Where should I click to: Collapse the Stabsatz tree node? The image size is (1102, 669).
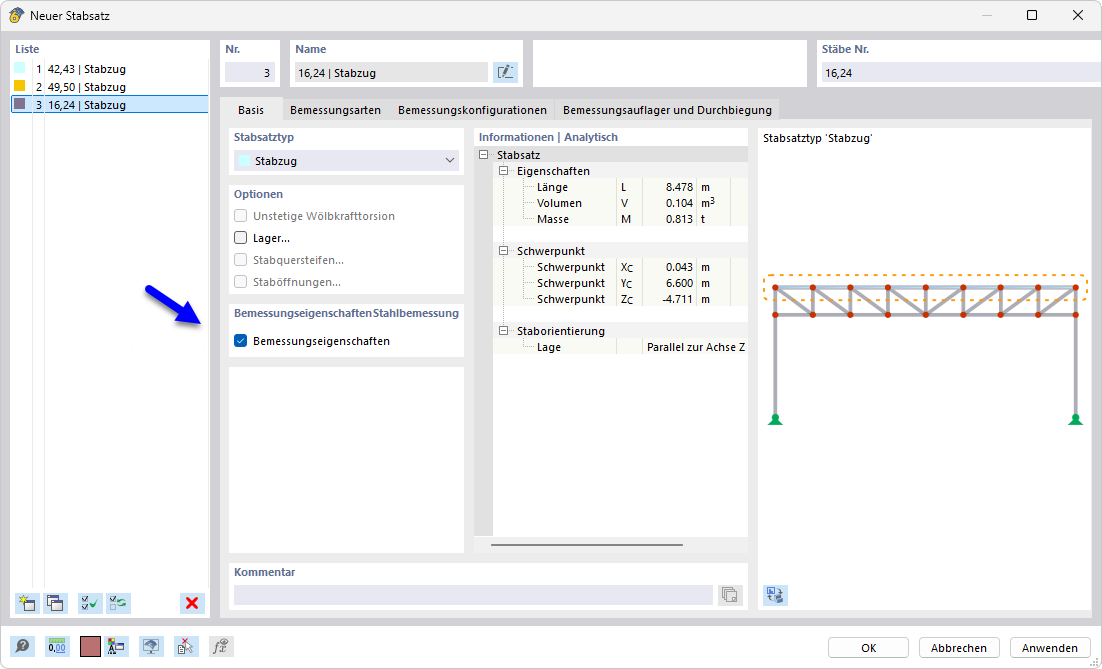pyautogui.click(x=484, y=155)
